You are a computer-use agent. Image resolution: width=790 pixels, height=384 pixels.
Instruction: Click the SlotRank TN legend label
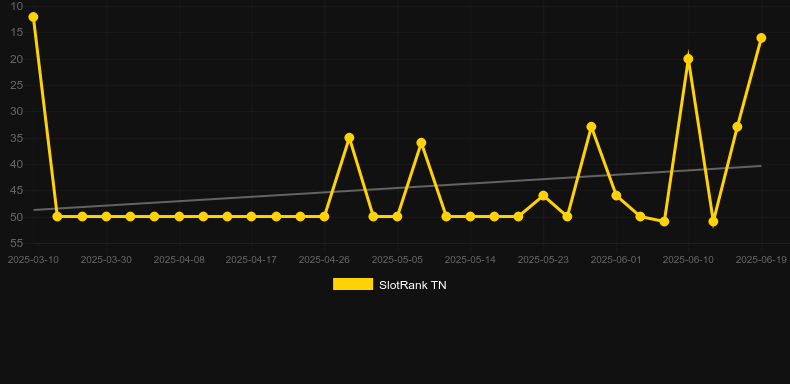413,285
